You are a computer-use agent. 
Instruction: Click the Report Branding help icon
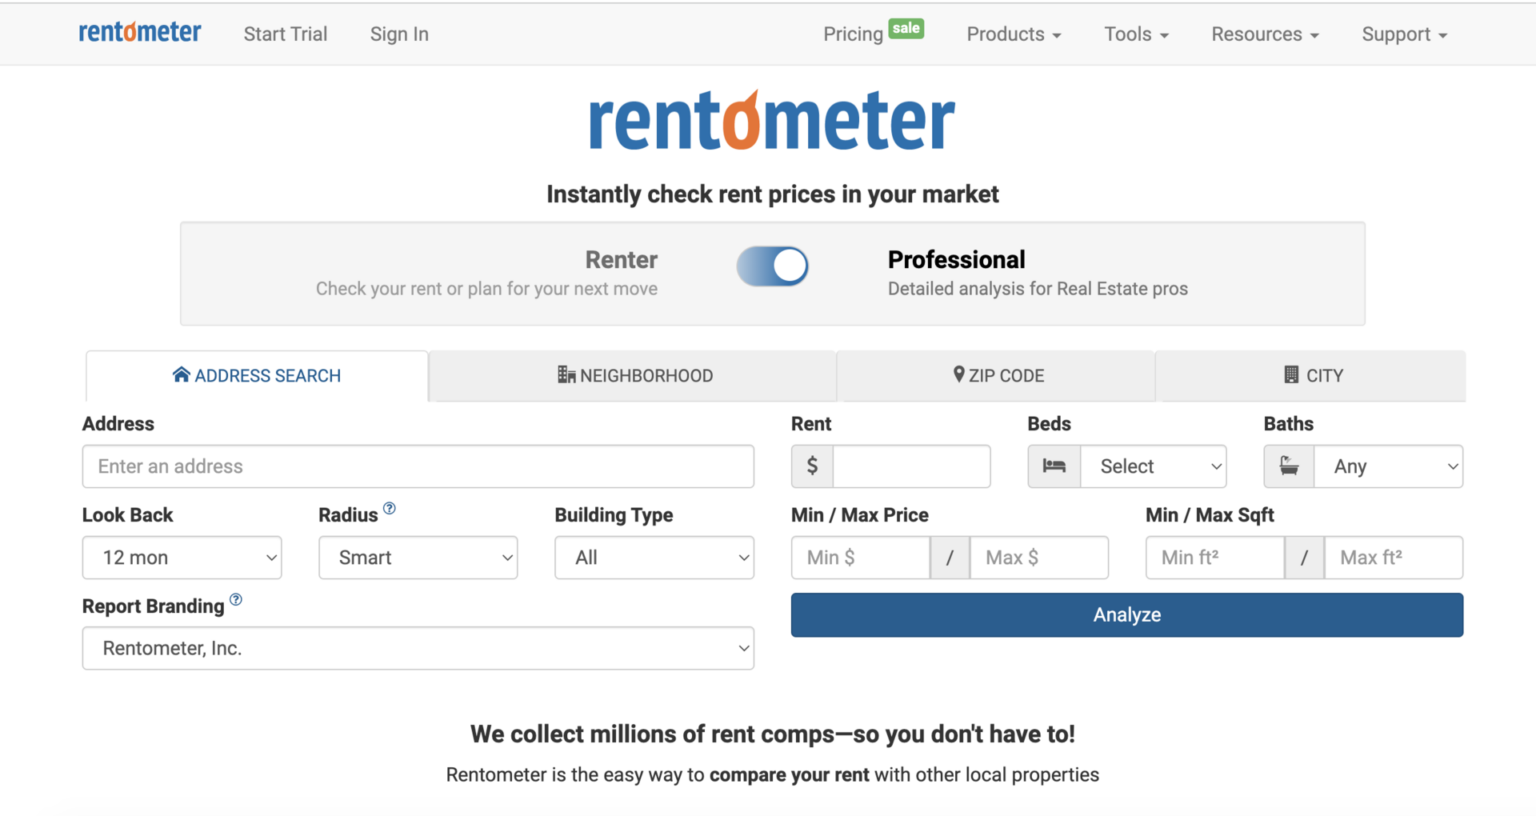click(236, 600)
